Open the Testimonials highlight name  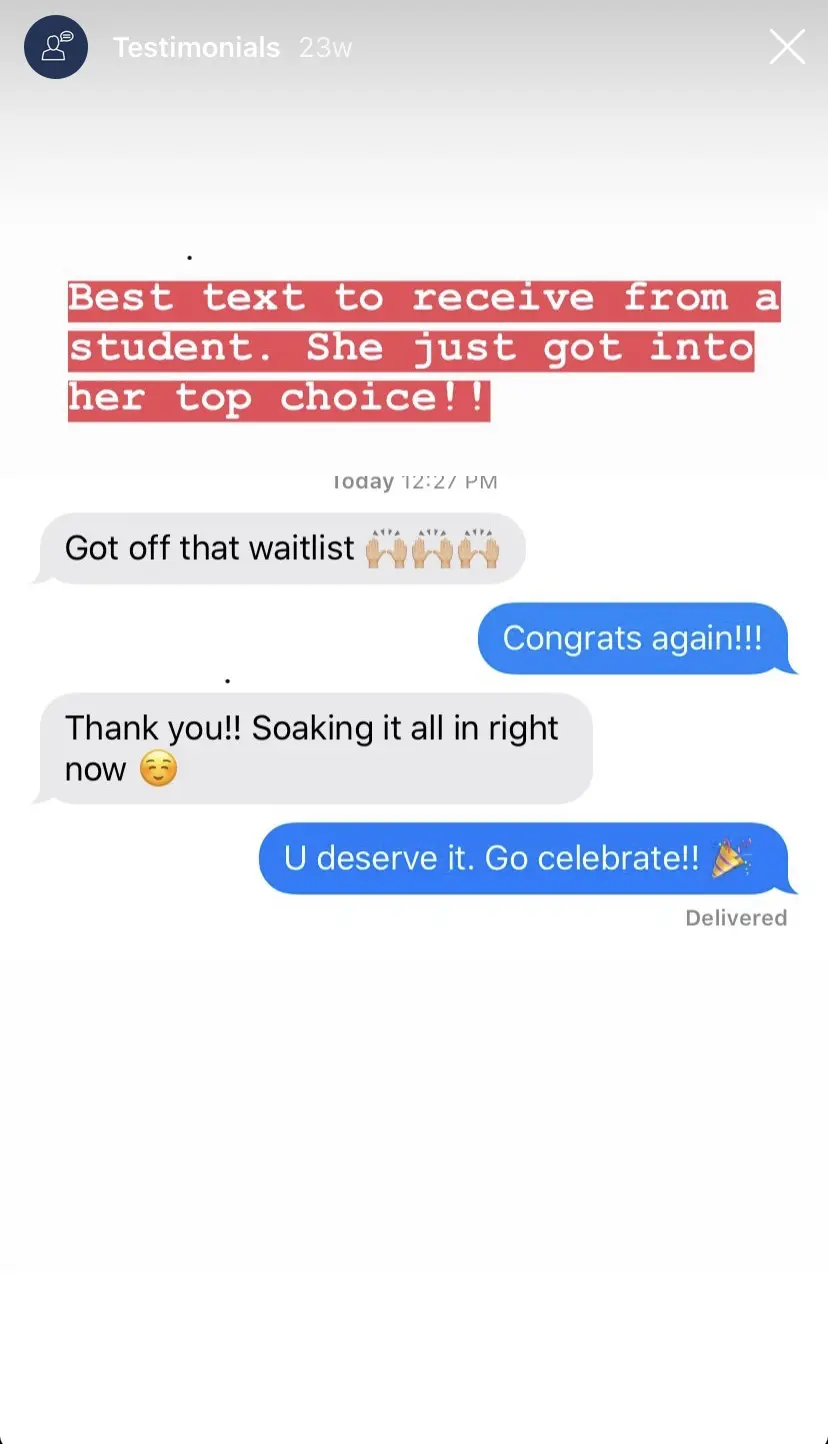[x=196, y=47]
